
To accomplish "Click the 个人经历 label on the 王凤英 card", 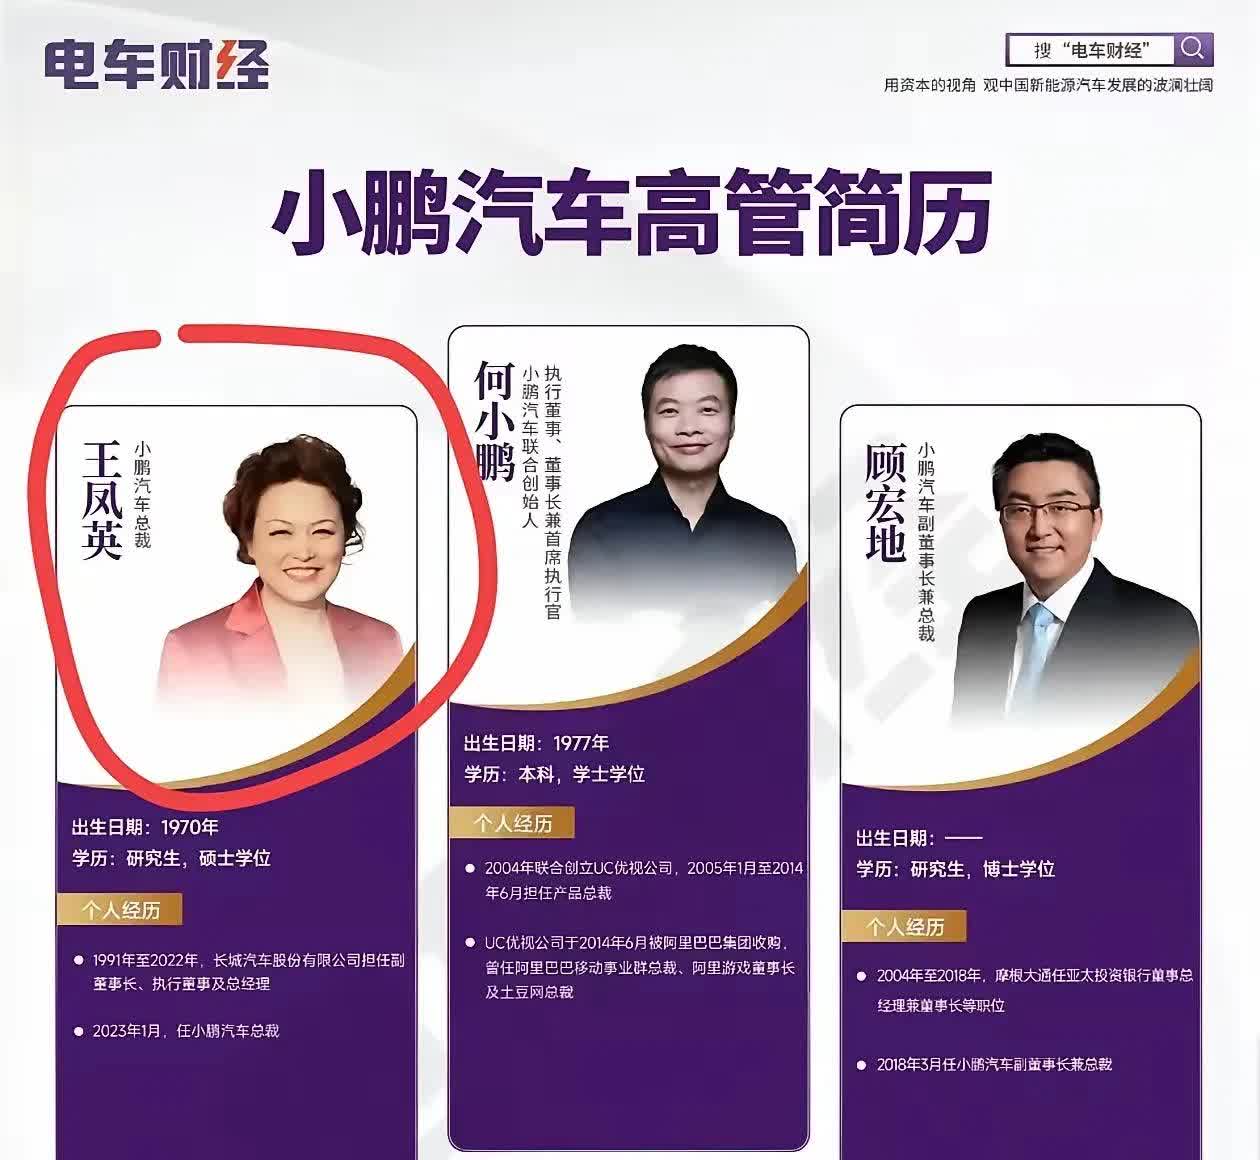I will (x=120, y=910).
